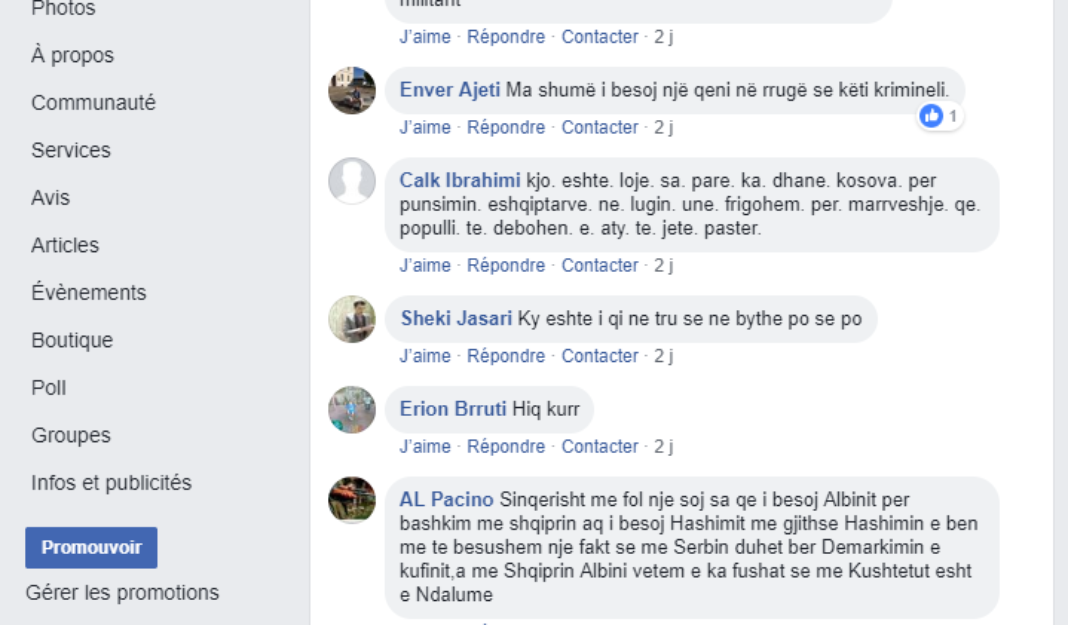The height and width of the screenshot is (625, 1068).
Task: Open Boutique from sidebar menu
Action: pos(72,340)
